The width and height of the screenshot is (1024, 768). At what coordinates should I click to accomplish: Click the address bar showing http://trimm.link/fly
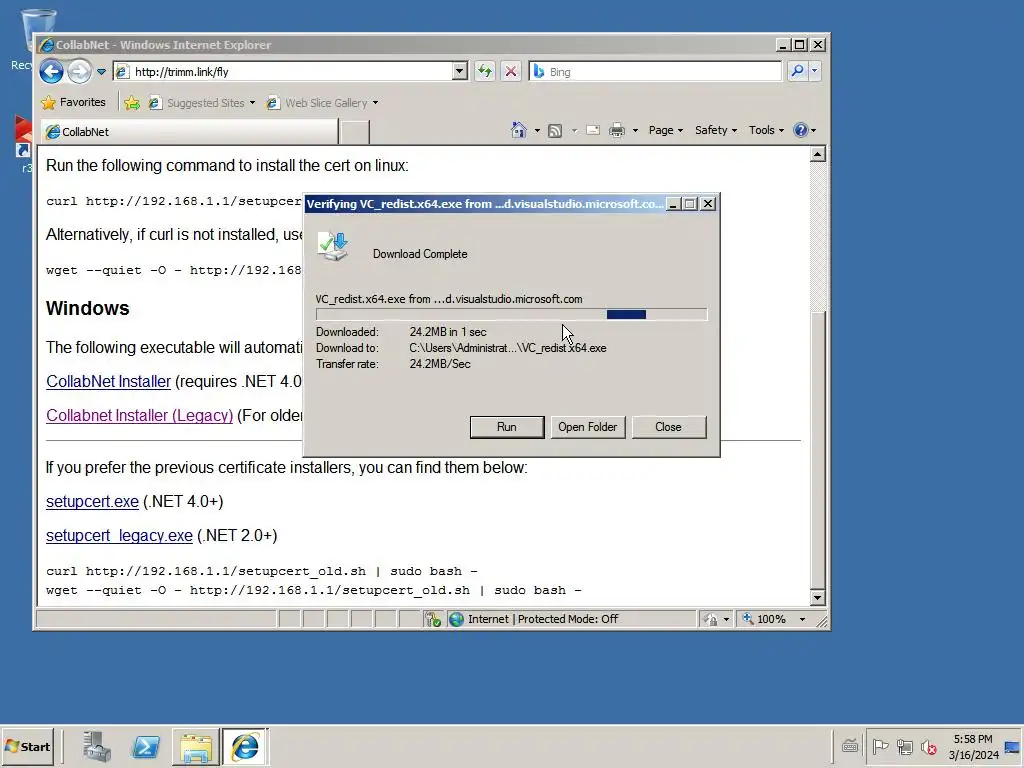tap(282, 71)
